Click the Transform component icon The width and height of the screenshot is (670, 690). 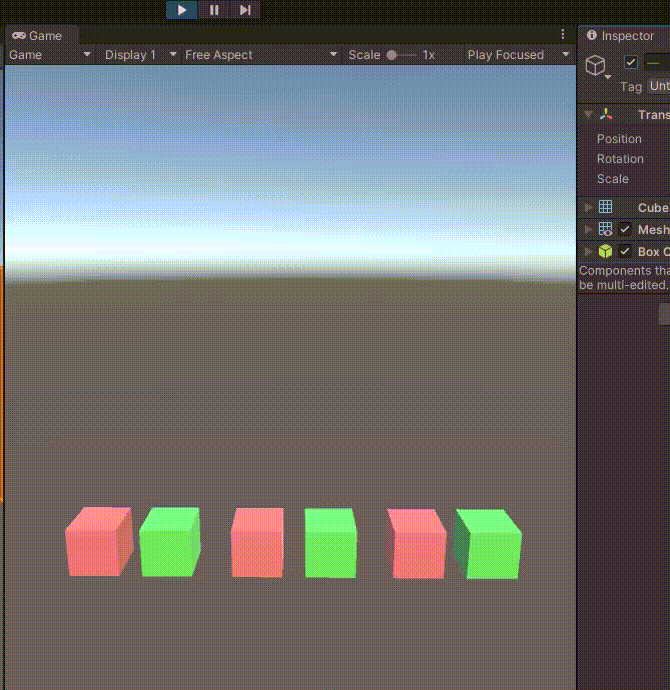click(606, 115)
